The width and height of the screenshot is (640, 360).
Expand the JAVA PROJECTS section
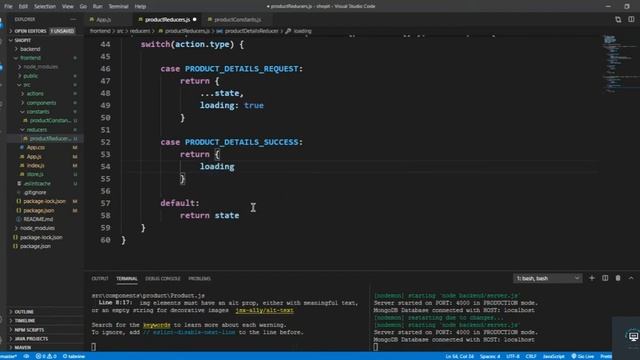click(31, 339)
